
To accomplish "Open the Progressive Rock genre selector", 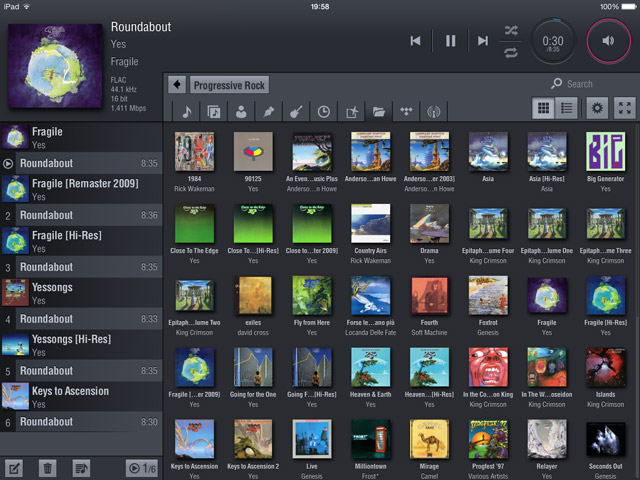I will pyautogui.click(x=231, y=85).
